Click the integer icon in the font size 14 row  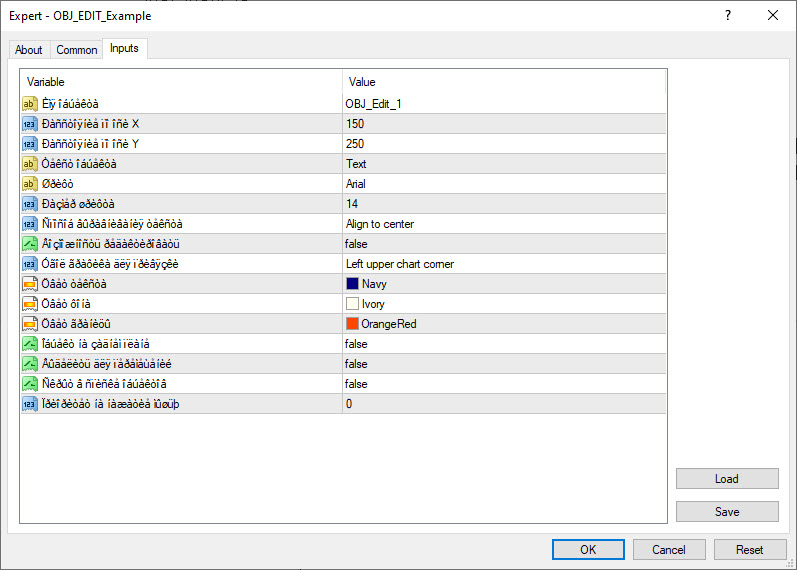click(x=30, y=204)
